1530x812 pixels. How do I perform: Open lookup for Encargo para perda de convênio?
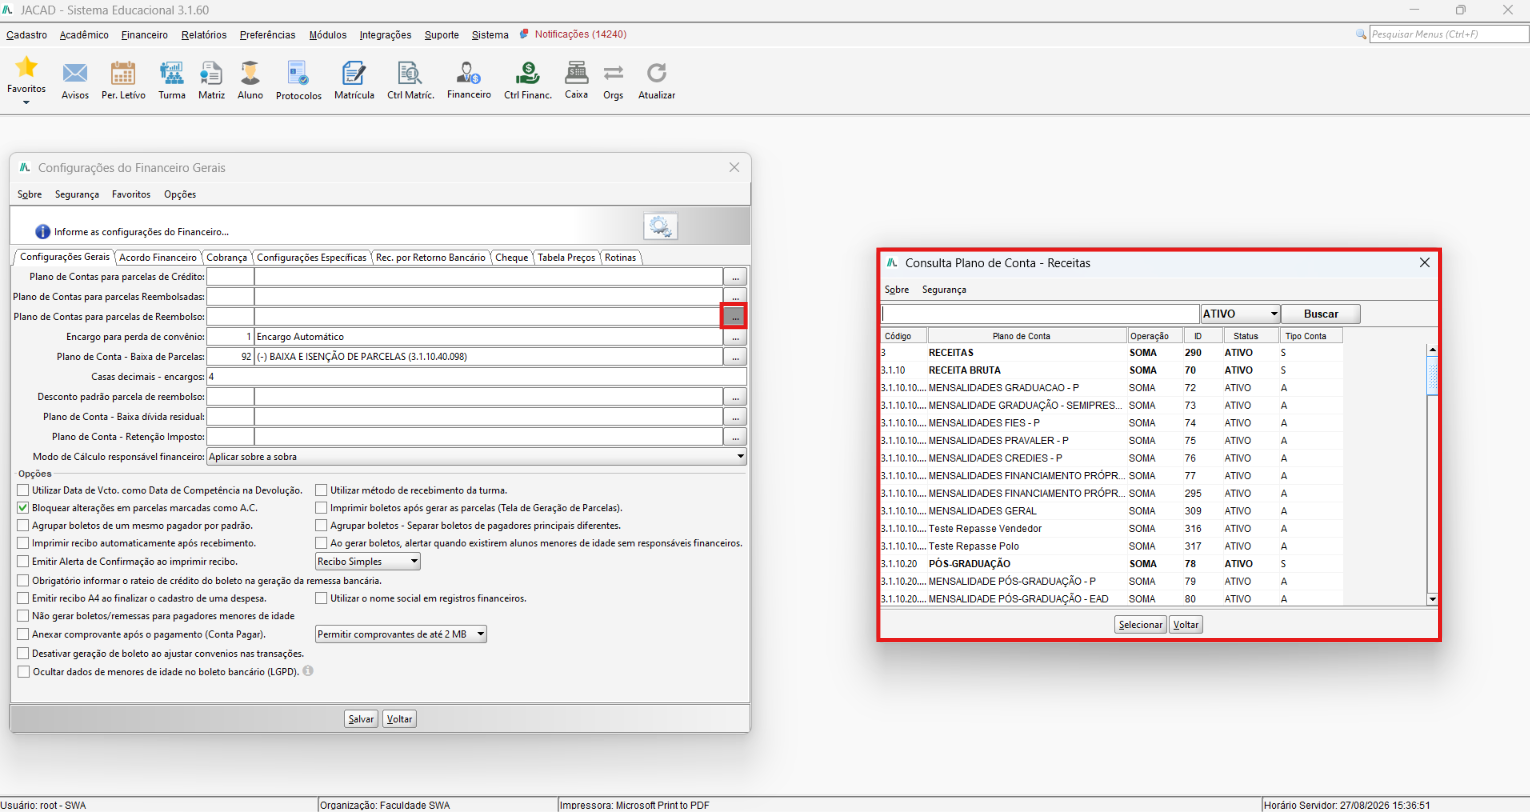(x=735, y=337)
